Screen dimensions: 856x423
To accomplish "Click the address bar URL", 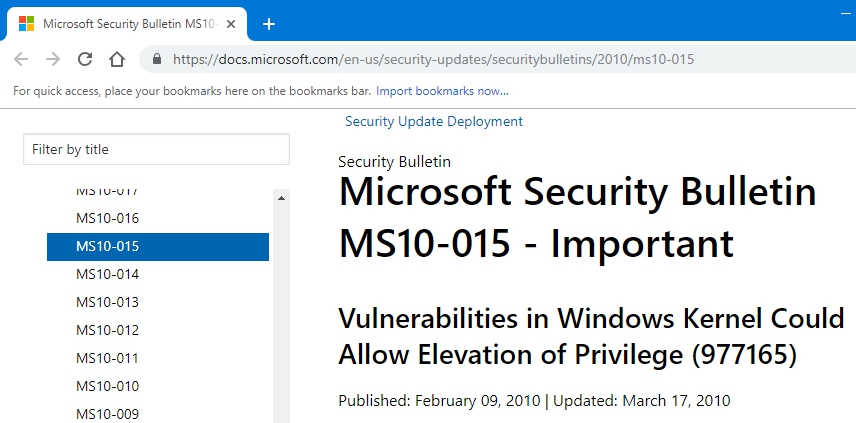I will coord(433,59).
